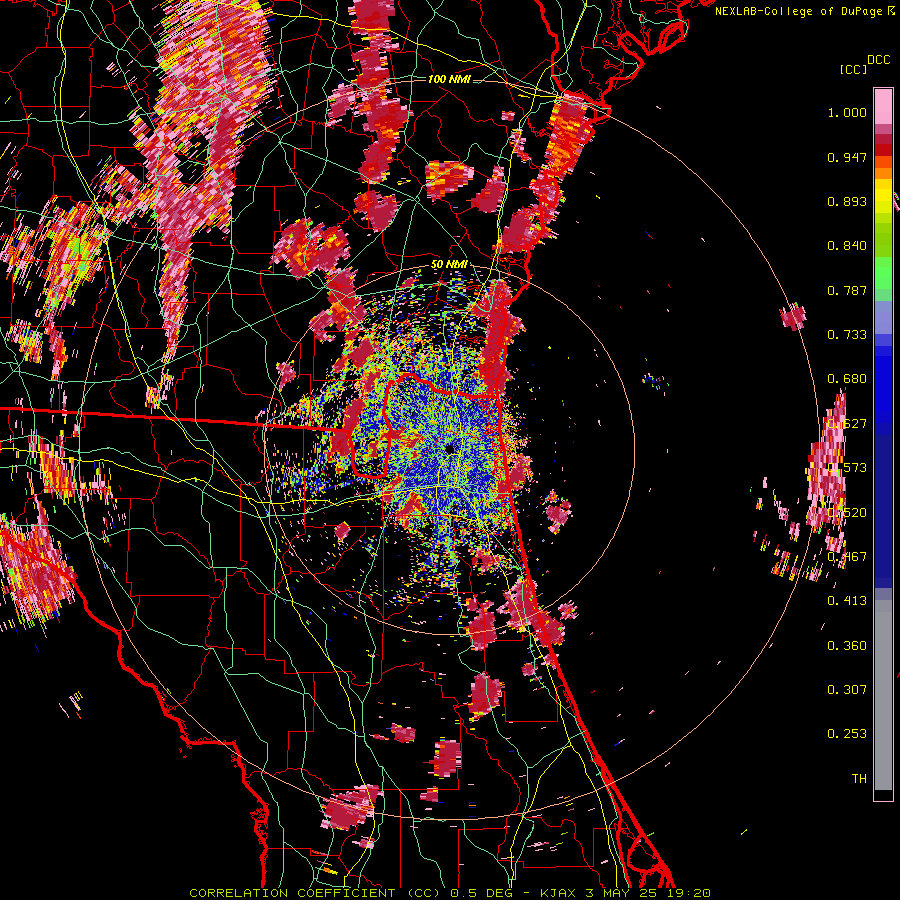Click the 0.947 scale value
Image resolution: width=900 pixels, height=900 pixels.
tap(847, 157)
